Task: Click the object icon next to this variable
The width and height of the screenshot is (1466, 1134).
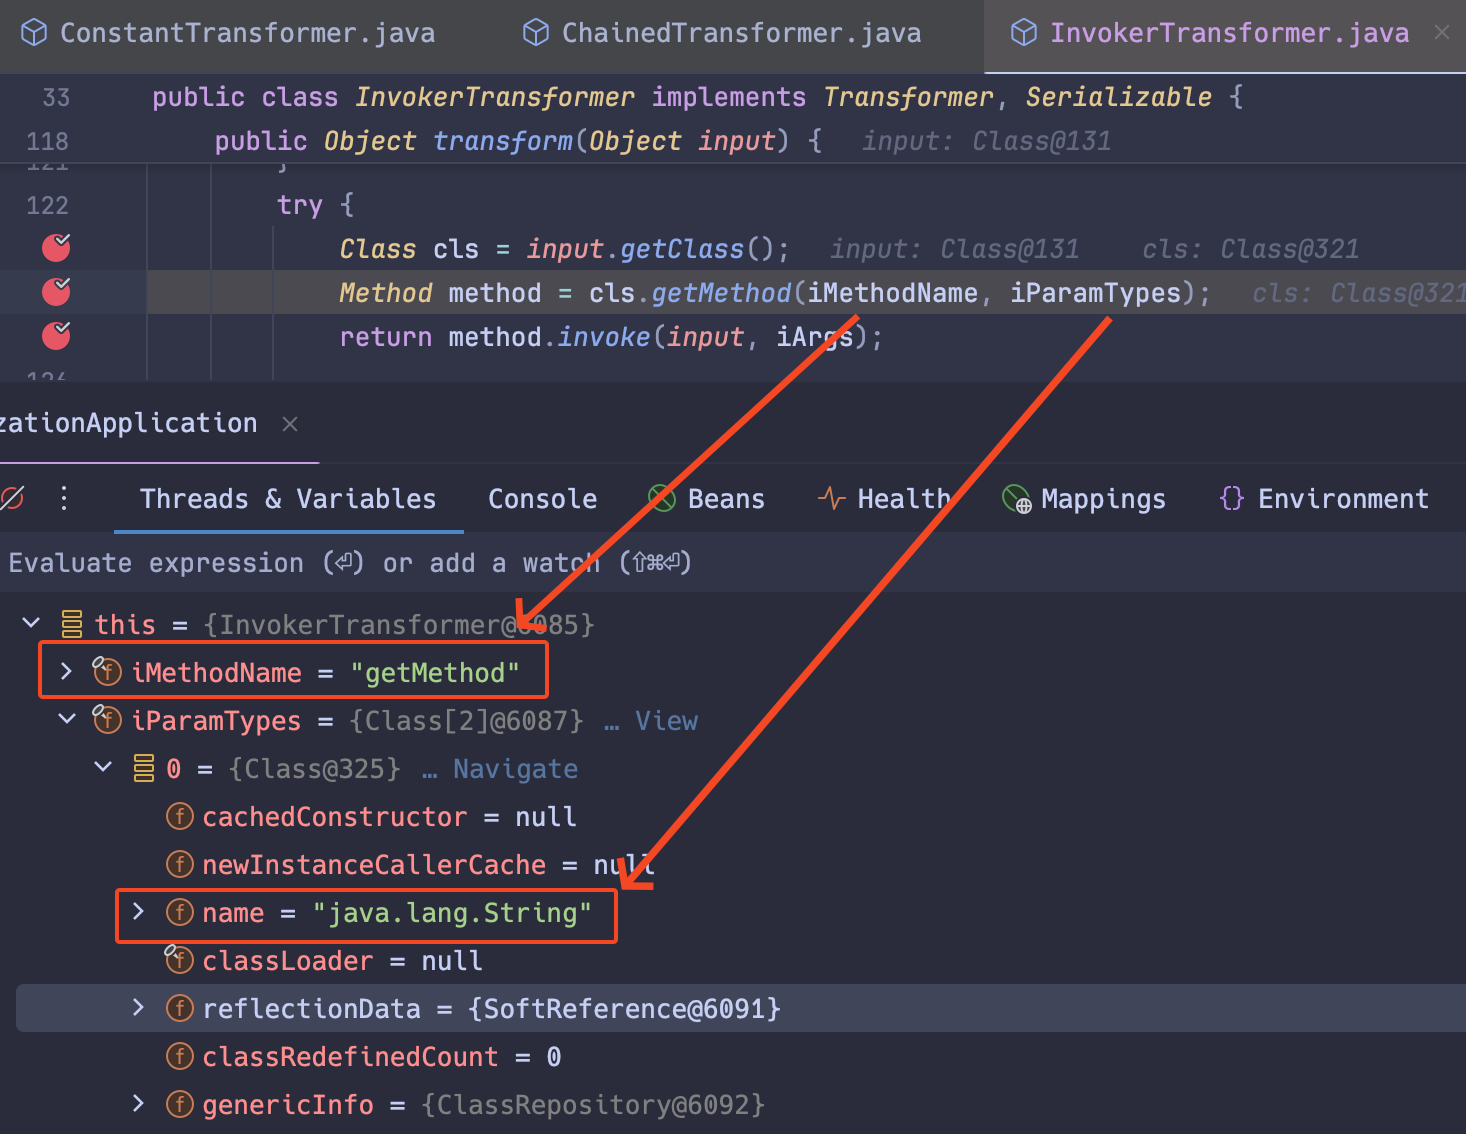Action: pos(70,623)
